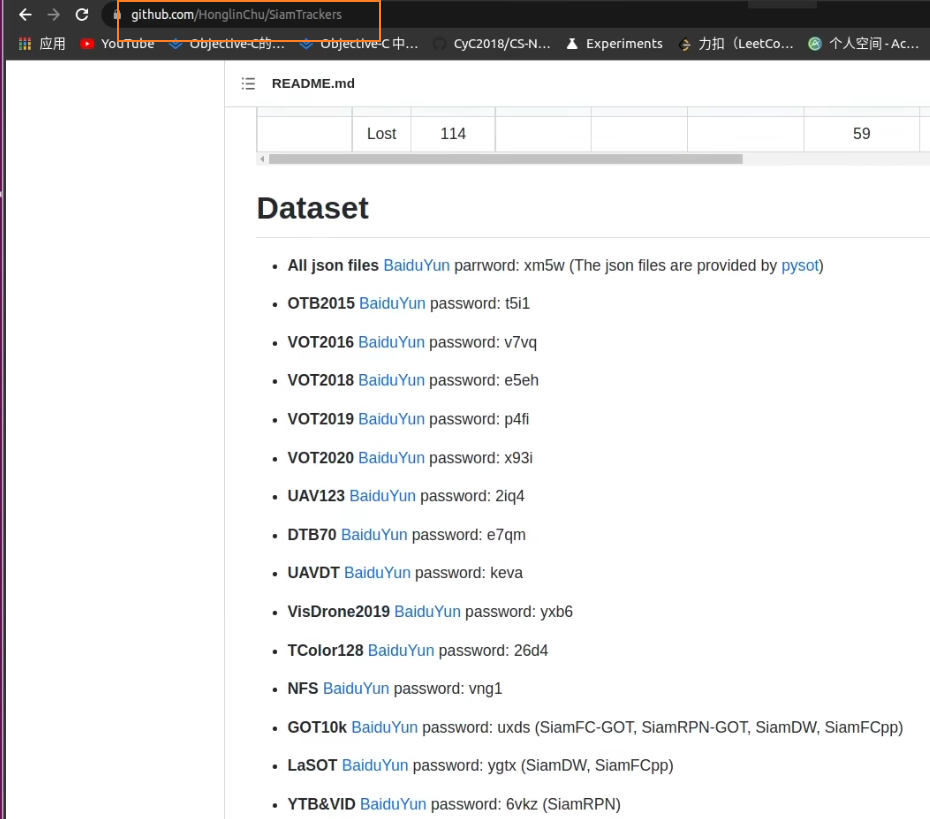
Task: Open BaiduYun link for UAVDT
Action: (x=377, y=573)
